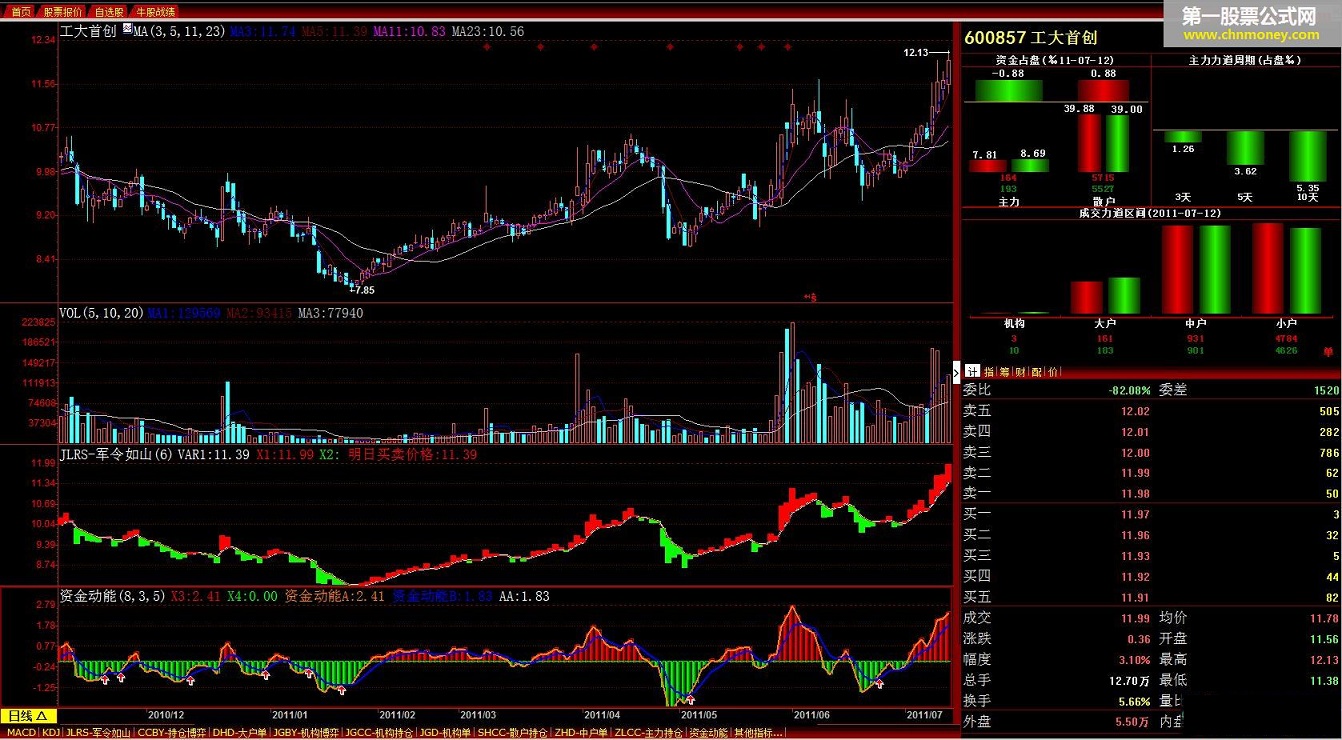Select the 计 side panel tab

coord(973,372)
